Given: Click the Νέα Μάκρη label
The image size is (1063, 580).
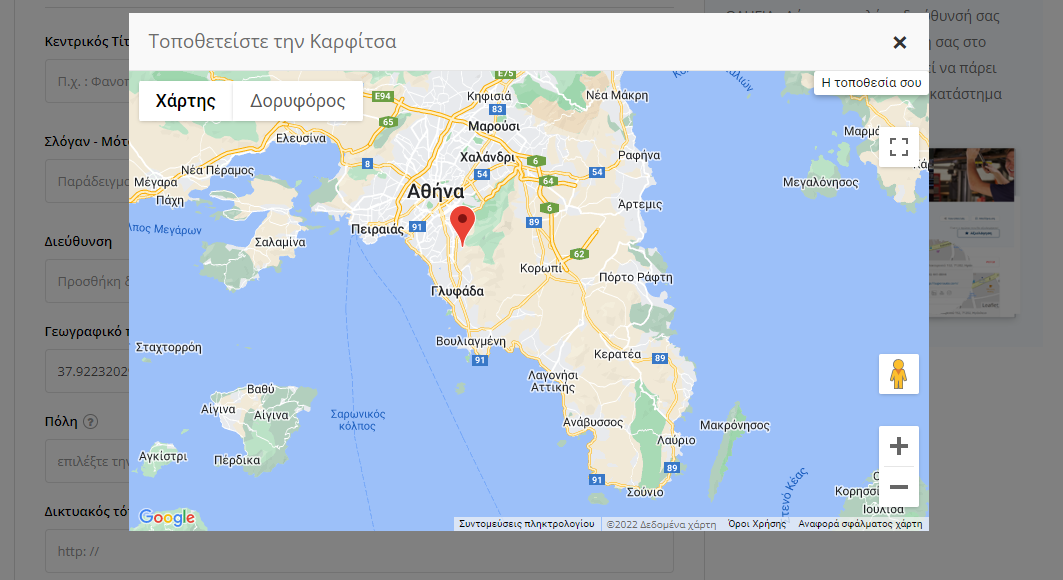Looking at the screenshot, I should 617,96.
